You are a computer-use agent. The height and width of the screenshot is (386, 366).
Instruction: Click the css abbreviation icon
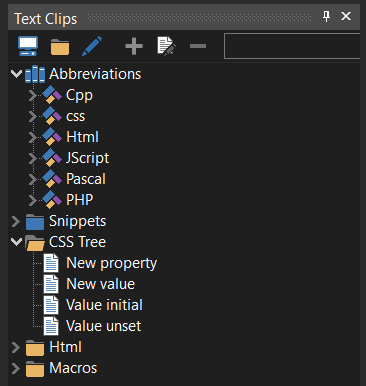(x=52, y=116)
